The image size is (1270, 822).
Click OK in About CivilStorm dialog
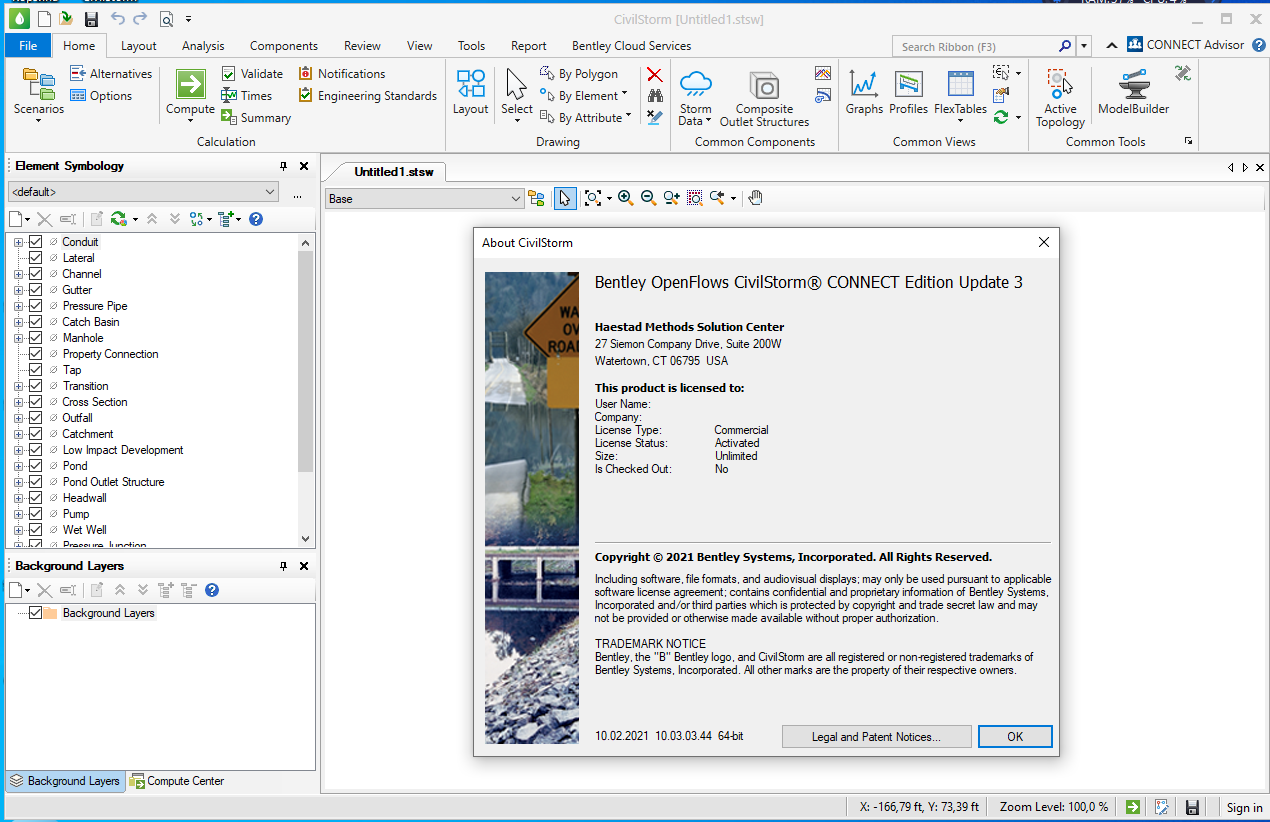1015,737
